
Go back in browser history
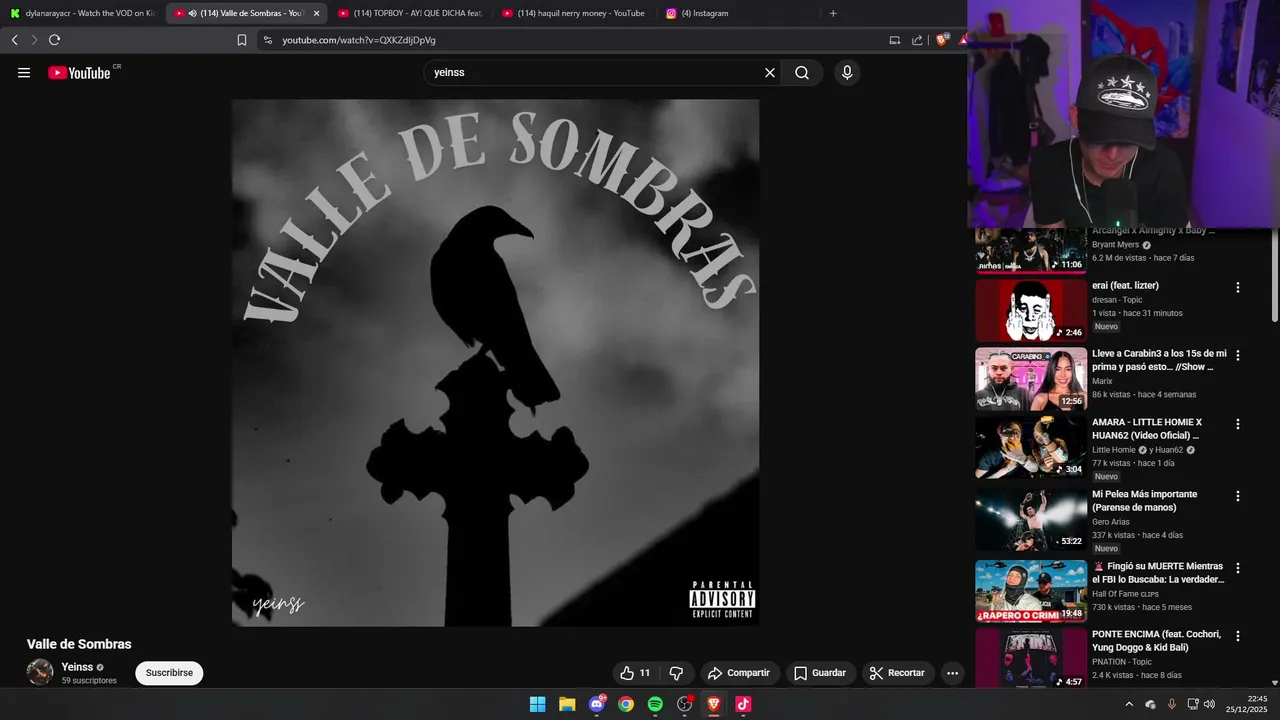point(14,40)
